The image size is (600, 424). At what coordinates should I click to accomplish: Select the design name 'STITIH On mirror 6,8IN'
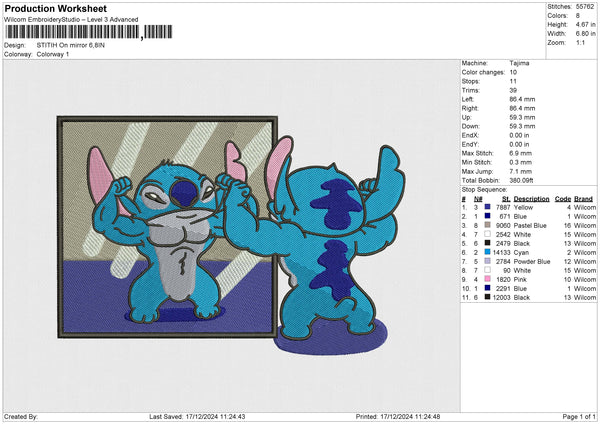pyautogui.click(x=70, y=45)
